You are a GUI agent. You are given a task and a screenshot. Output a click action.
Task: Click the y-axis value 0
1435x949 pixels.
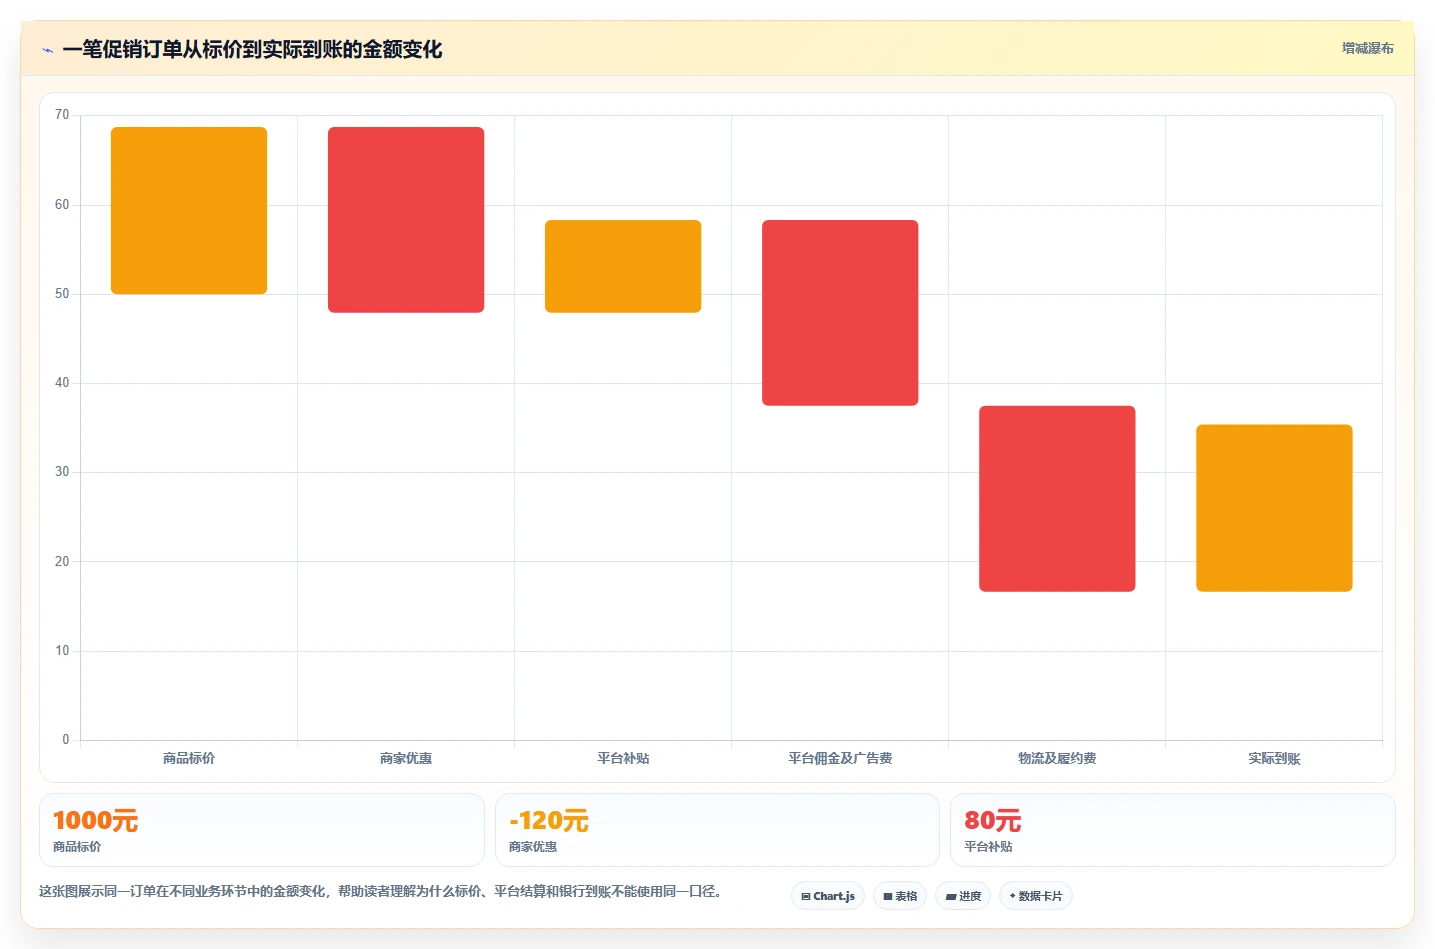[66, 740]
